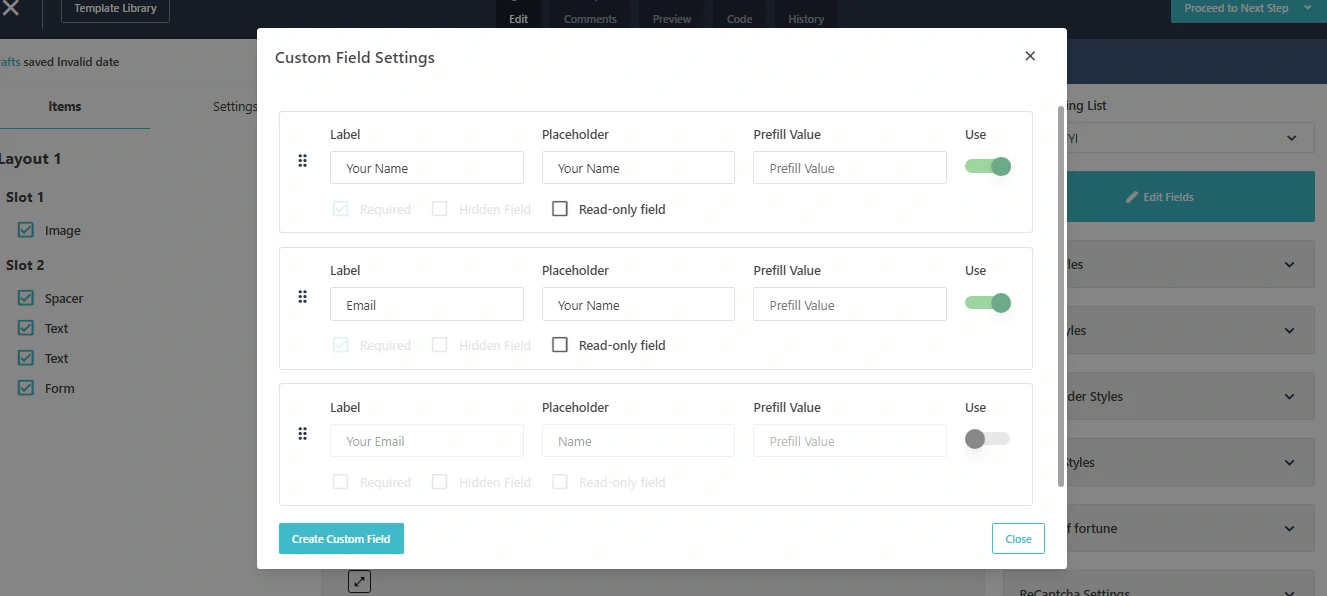Select the Settings tab in left panel
This screenshot has height=596, width=1327.
tap(235, 106)
